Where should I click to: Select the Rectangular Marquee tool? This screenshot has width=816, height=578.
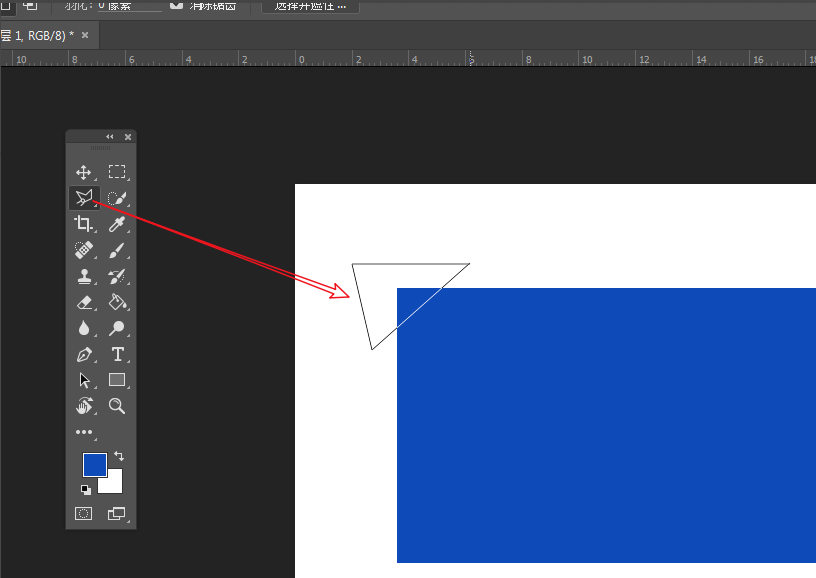coord(117,172)
